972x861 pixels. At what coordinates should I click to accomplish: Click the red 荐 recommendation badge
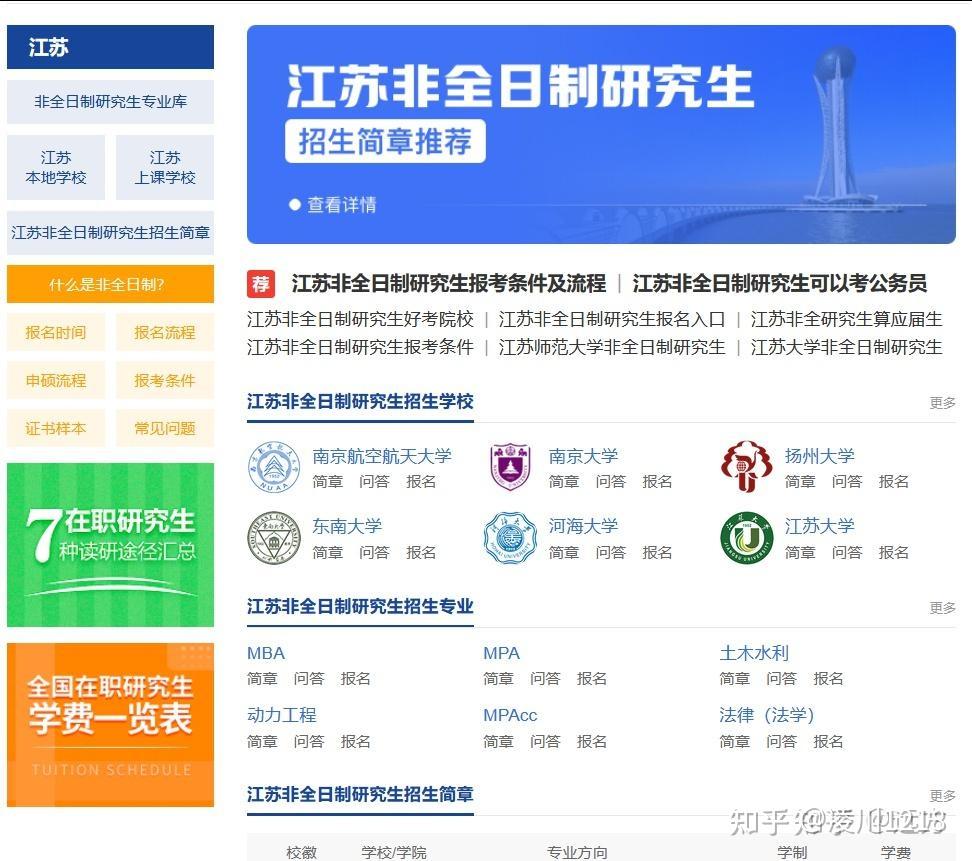[x=261, y=284]
